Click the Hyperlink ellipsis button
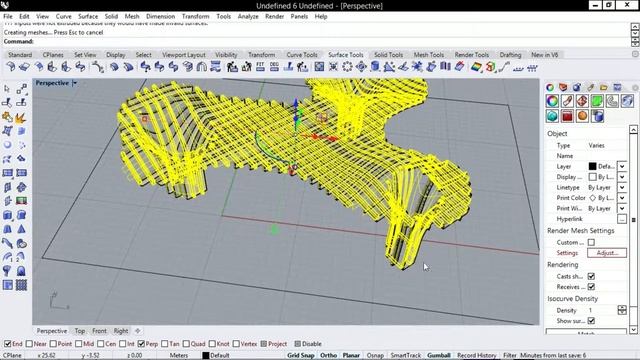This screenshot has width=640, height=360. [622, 219]
